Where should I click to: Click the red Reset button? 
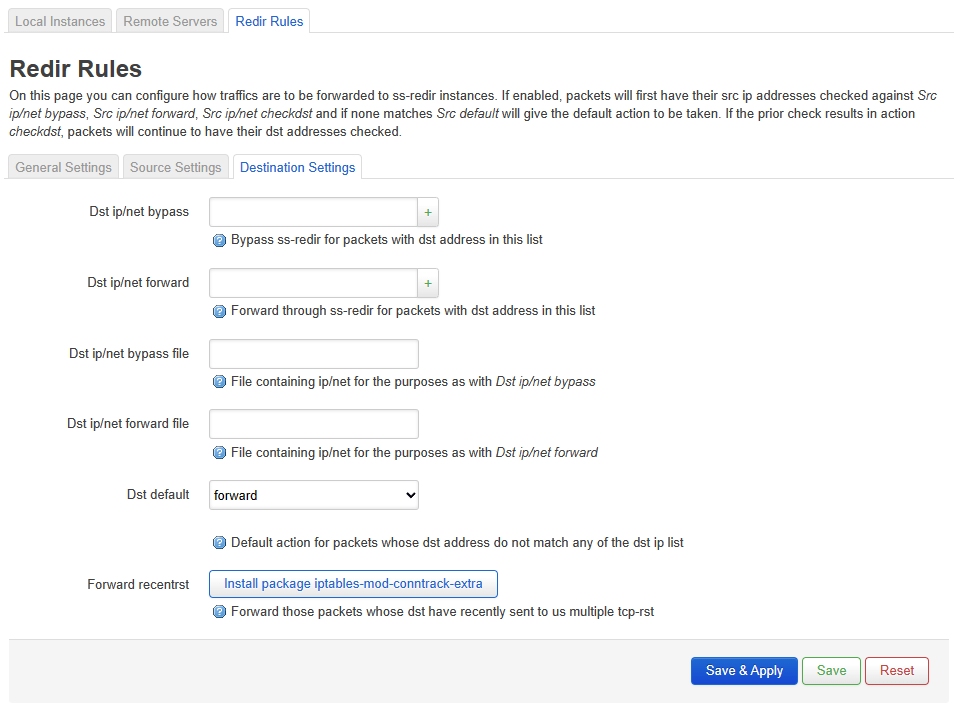[x=897, y=671]
